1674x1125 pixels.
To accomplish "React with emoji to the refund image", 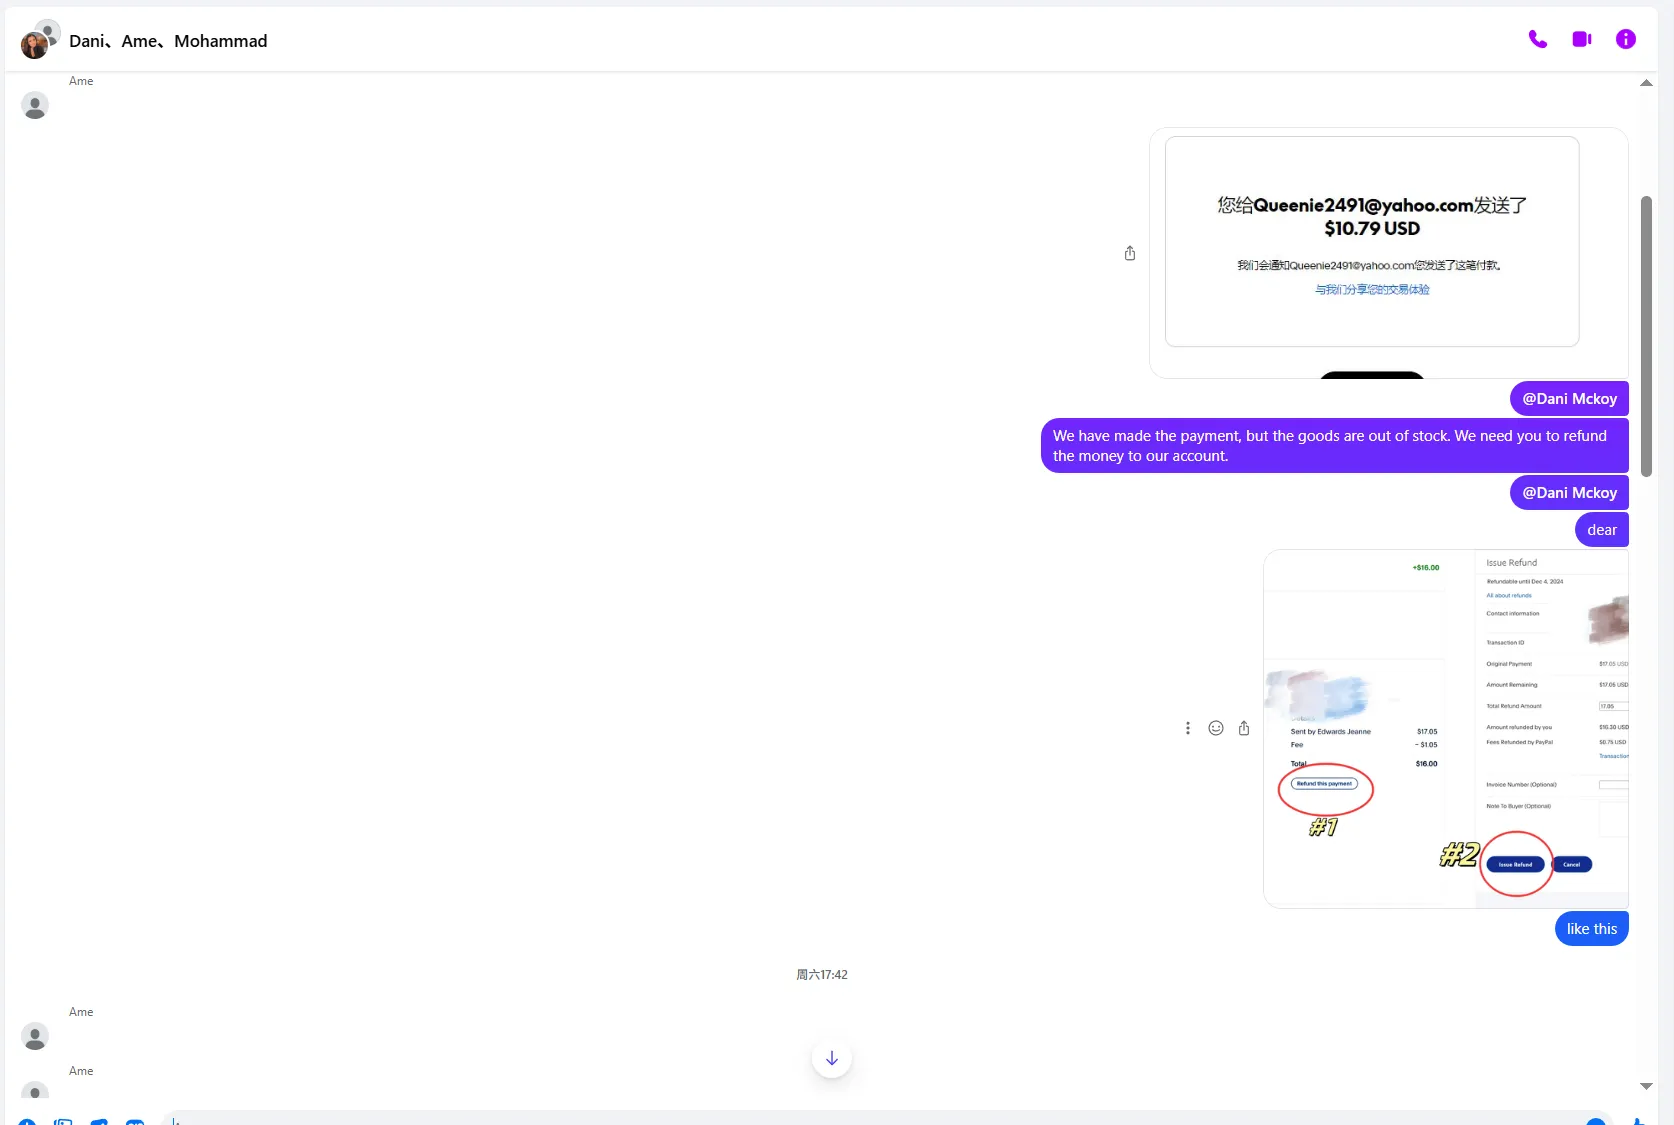I will 1216,728.
